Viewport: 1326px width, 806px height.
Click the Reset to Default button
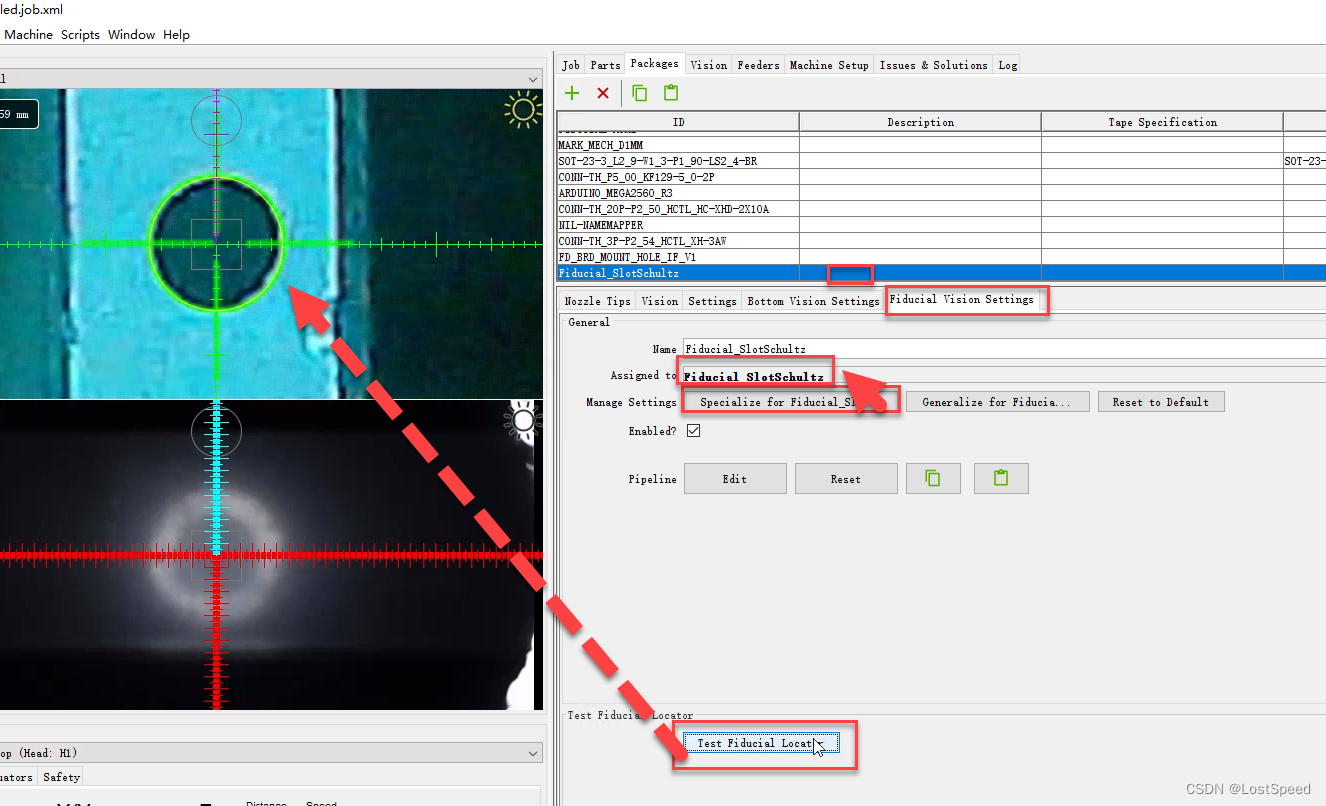1160,402
